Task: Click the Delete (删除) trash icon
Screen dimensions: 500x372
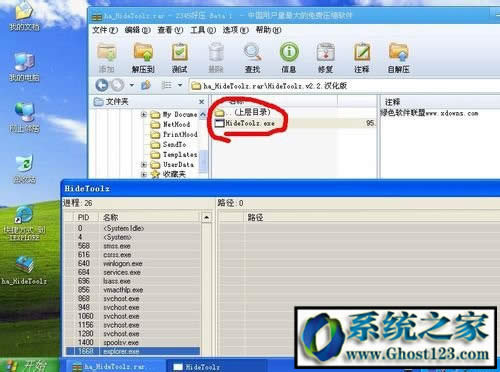Action: (216, 53)
